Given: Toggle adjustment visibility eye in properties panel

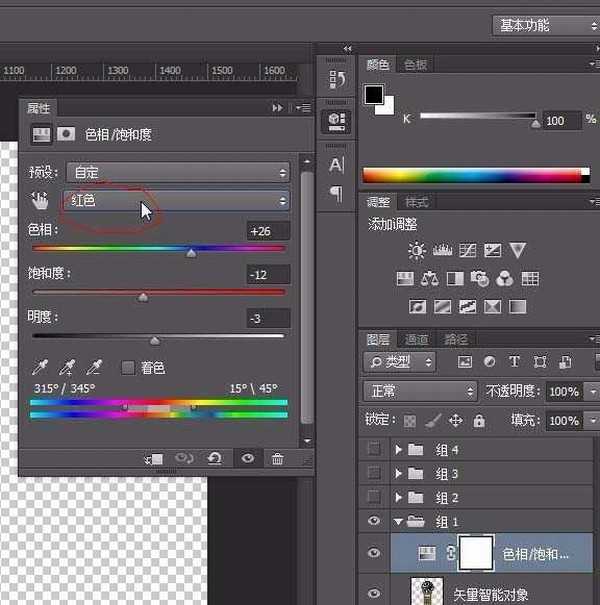Looking at the screenshot, I should click(x=247, y=459).
